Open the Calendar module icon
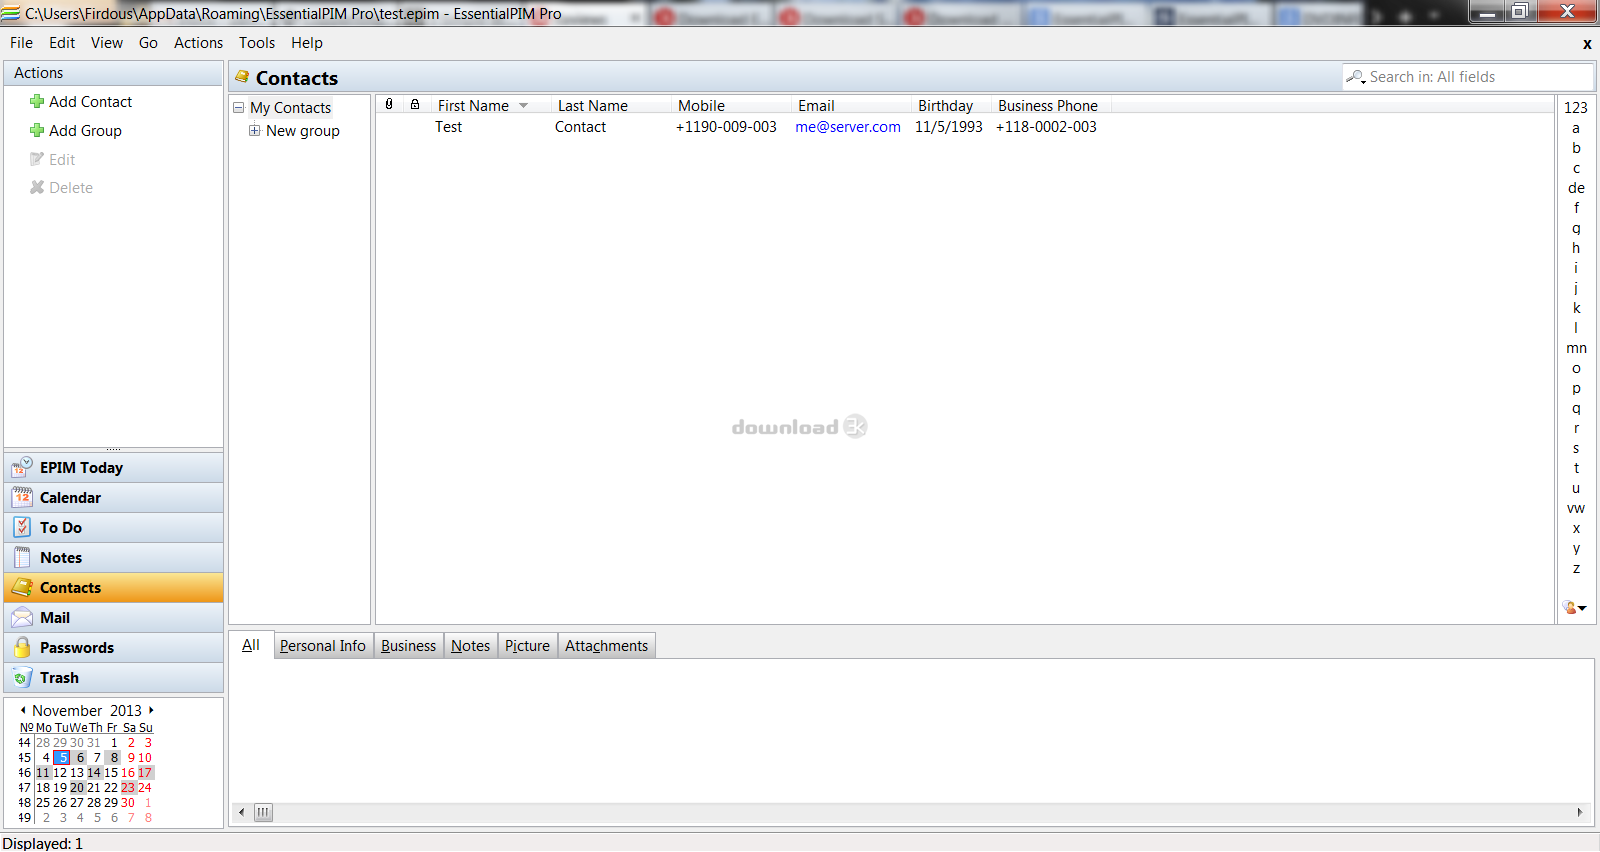1600x852 pixels. pos(22,497)
